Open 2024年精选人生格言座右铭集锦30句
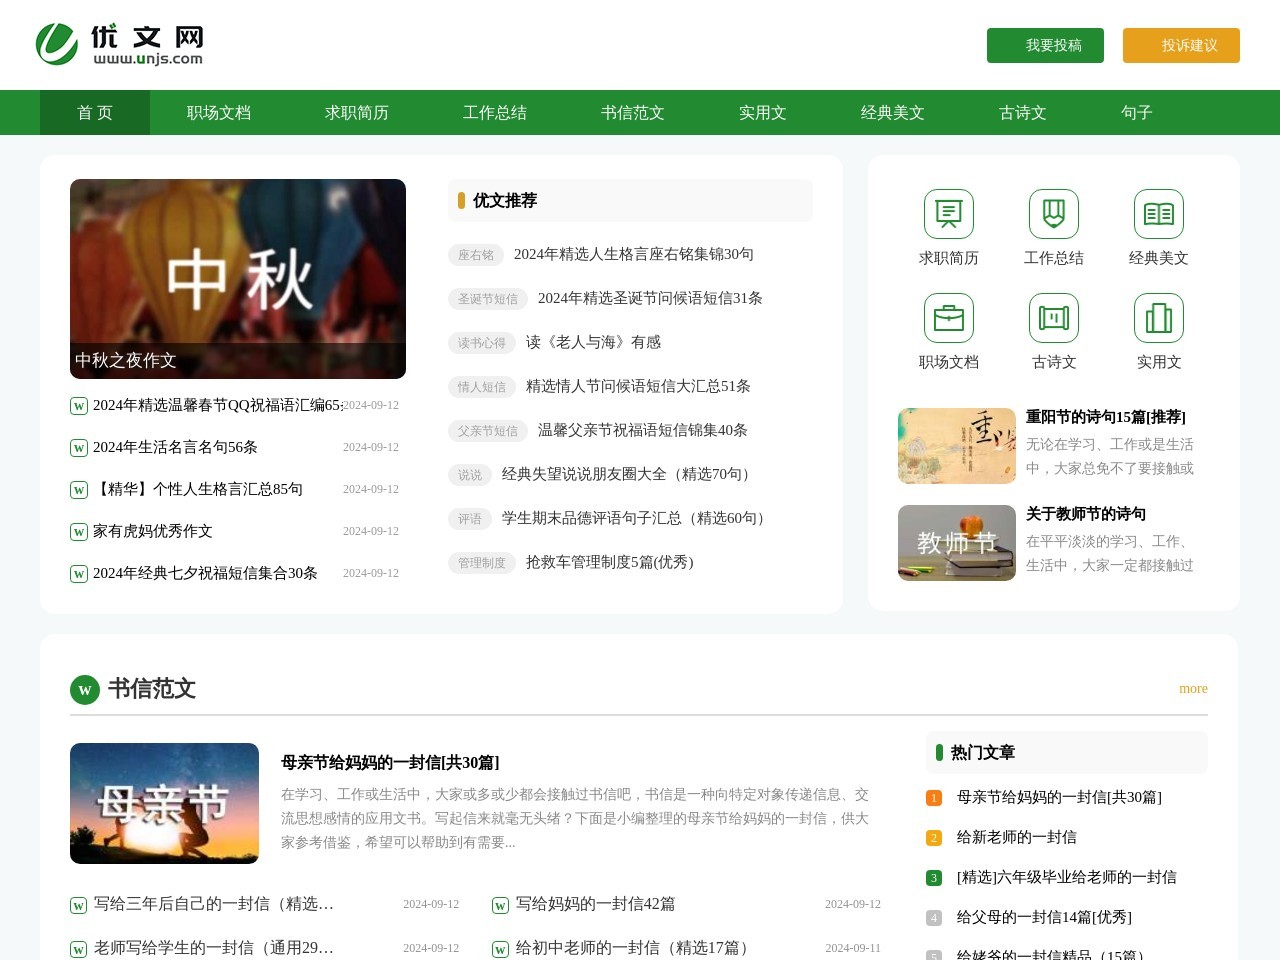The image size is (1280, 960). coord(634,254)
